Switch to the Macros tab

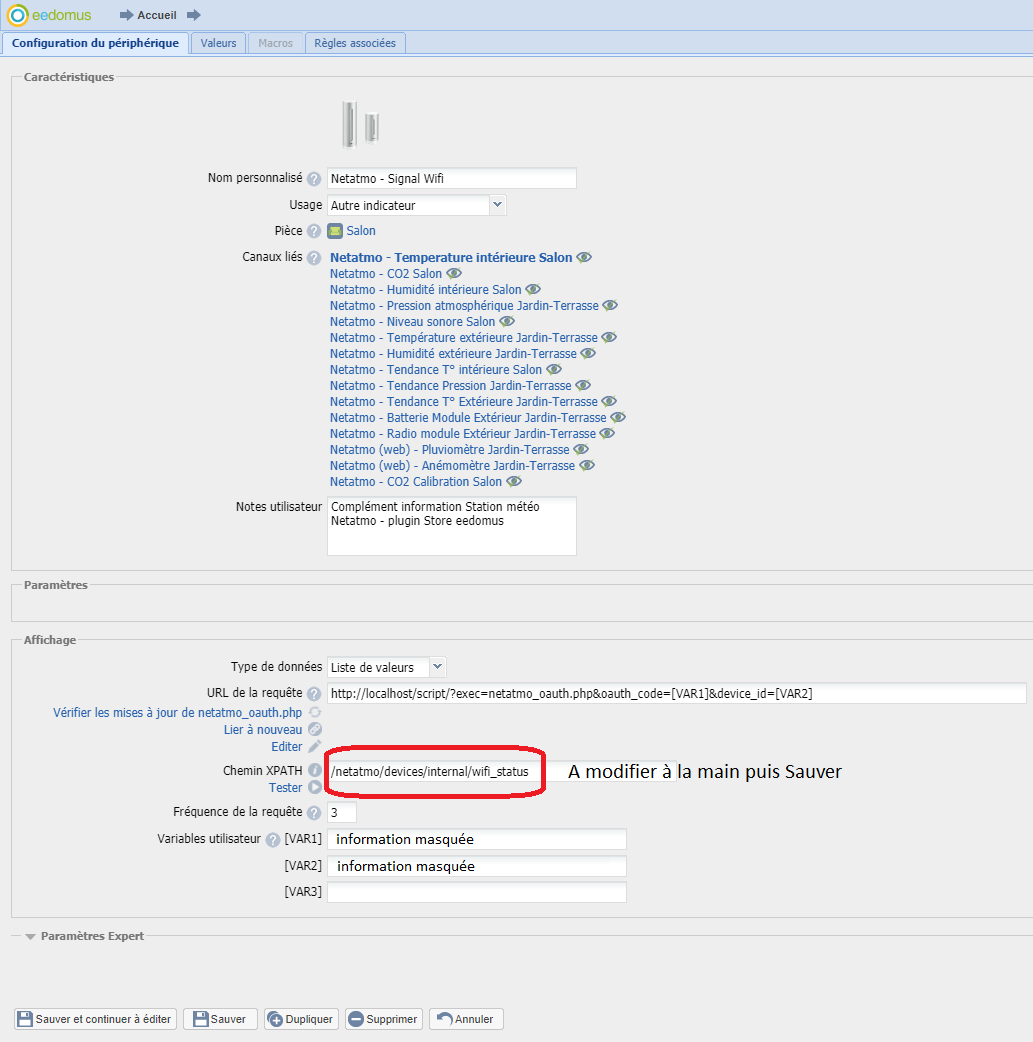[276, 43]
